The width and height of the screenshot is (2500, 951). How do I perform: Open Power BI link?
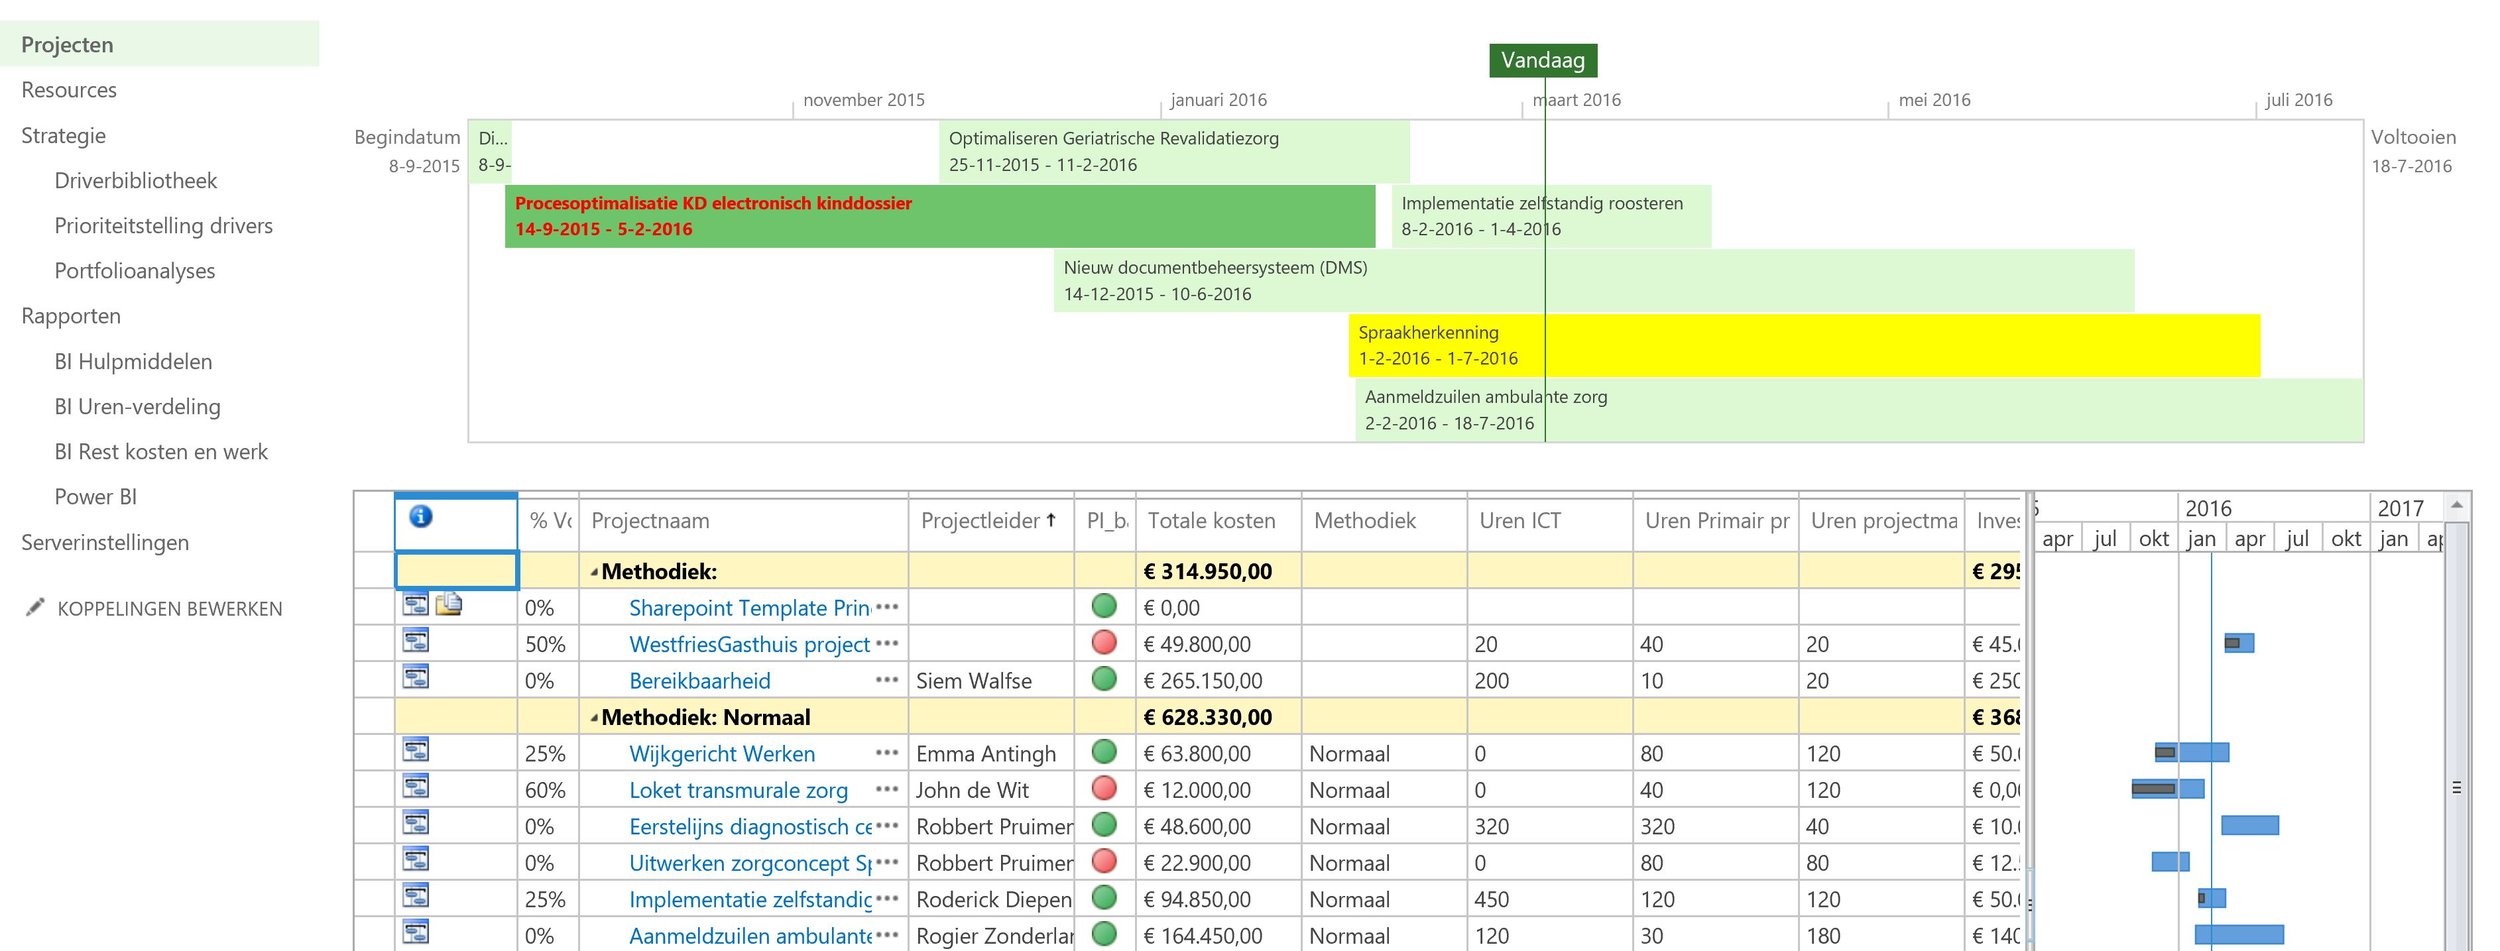pos(96,497)
